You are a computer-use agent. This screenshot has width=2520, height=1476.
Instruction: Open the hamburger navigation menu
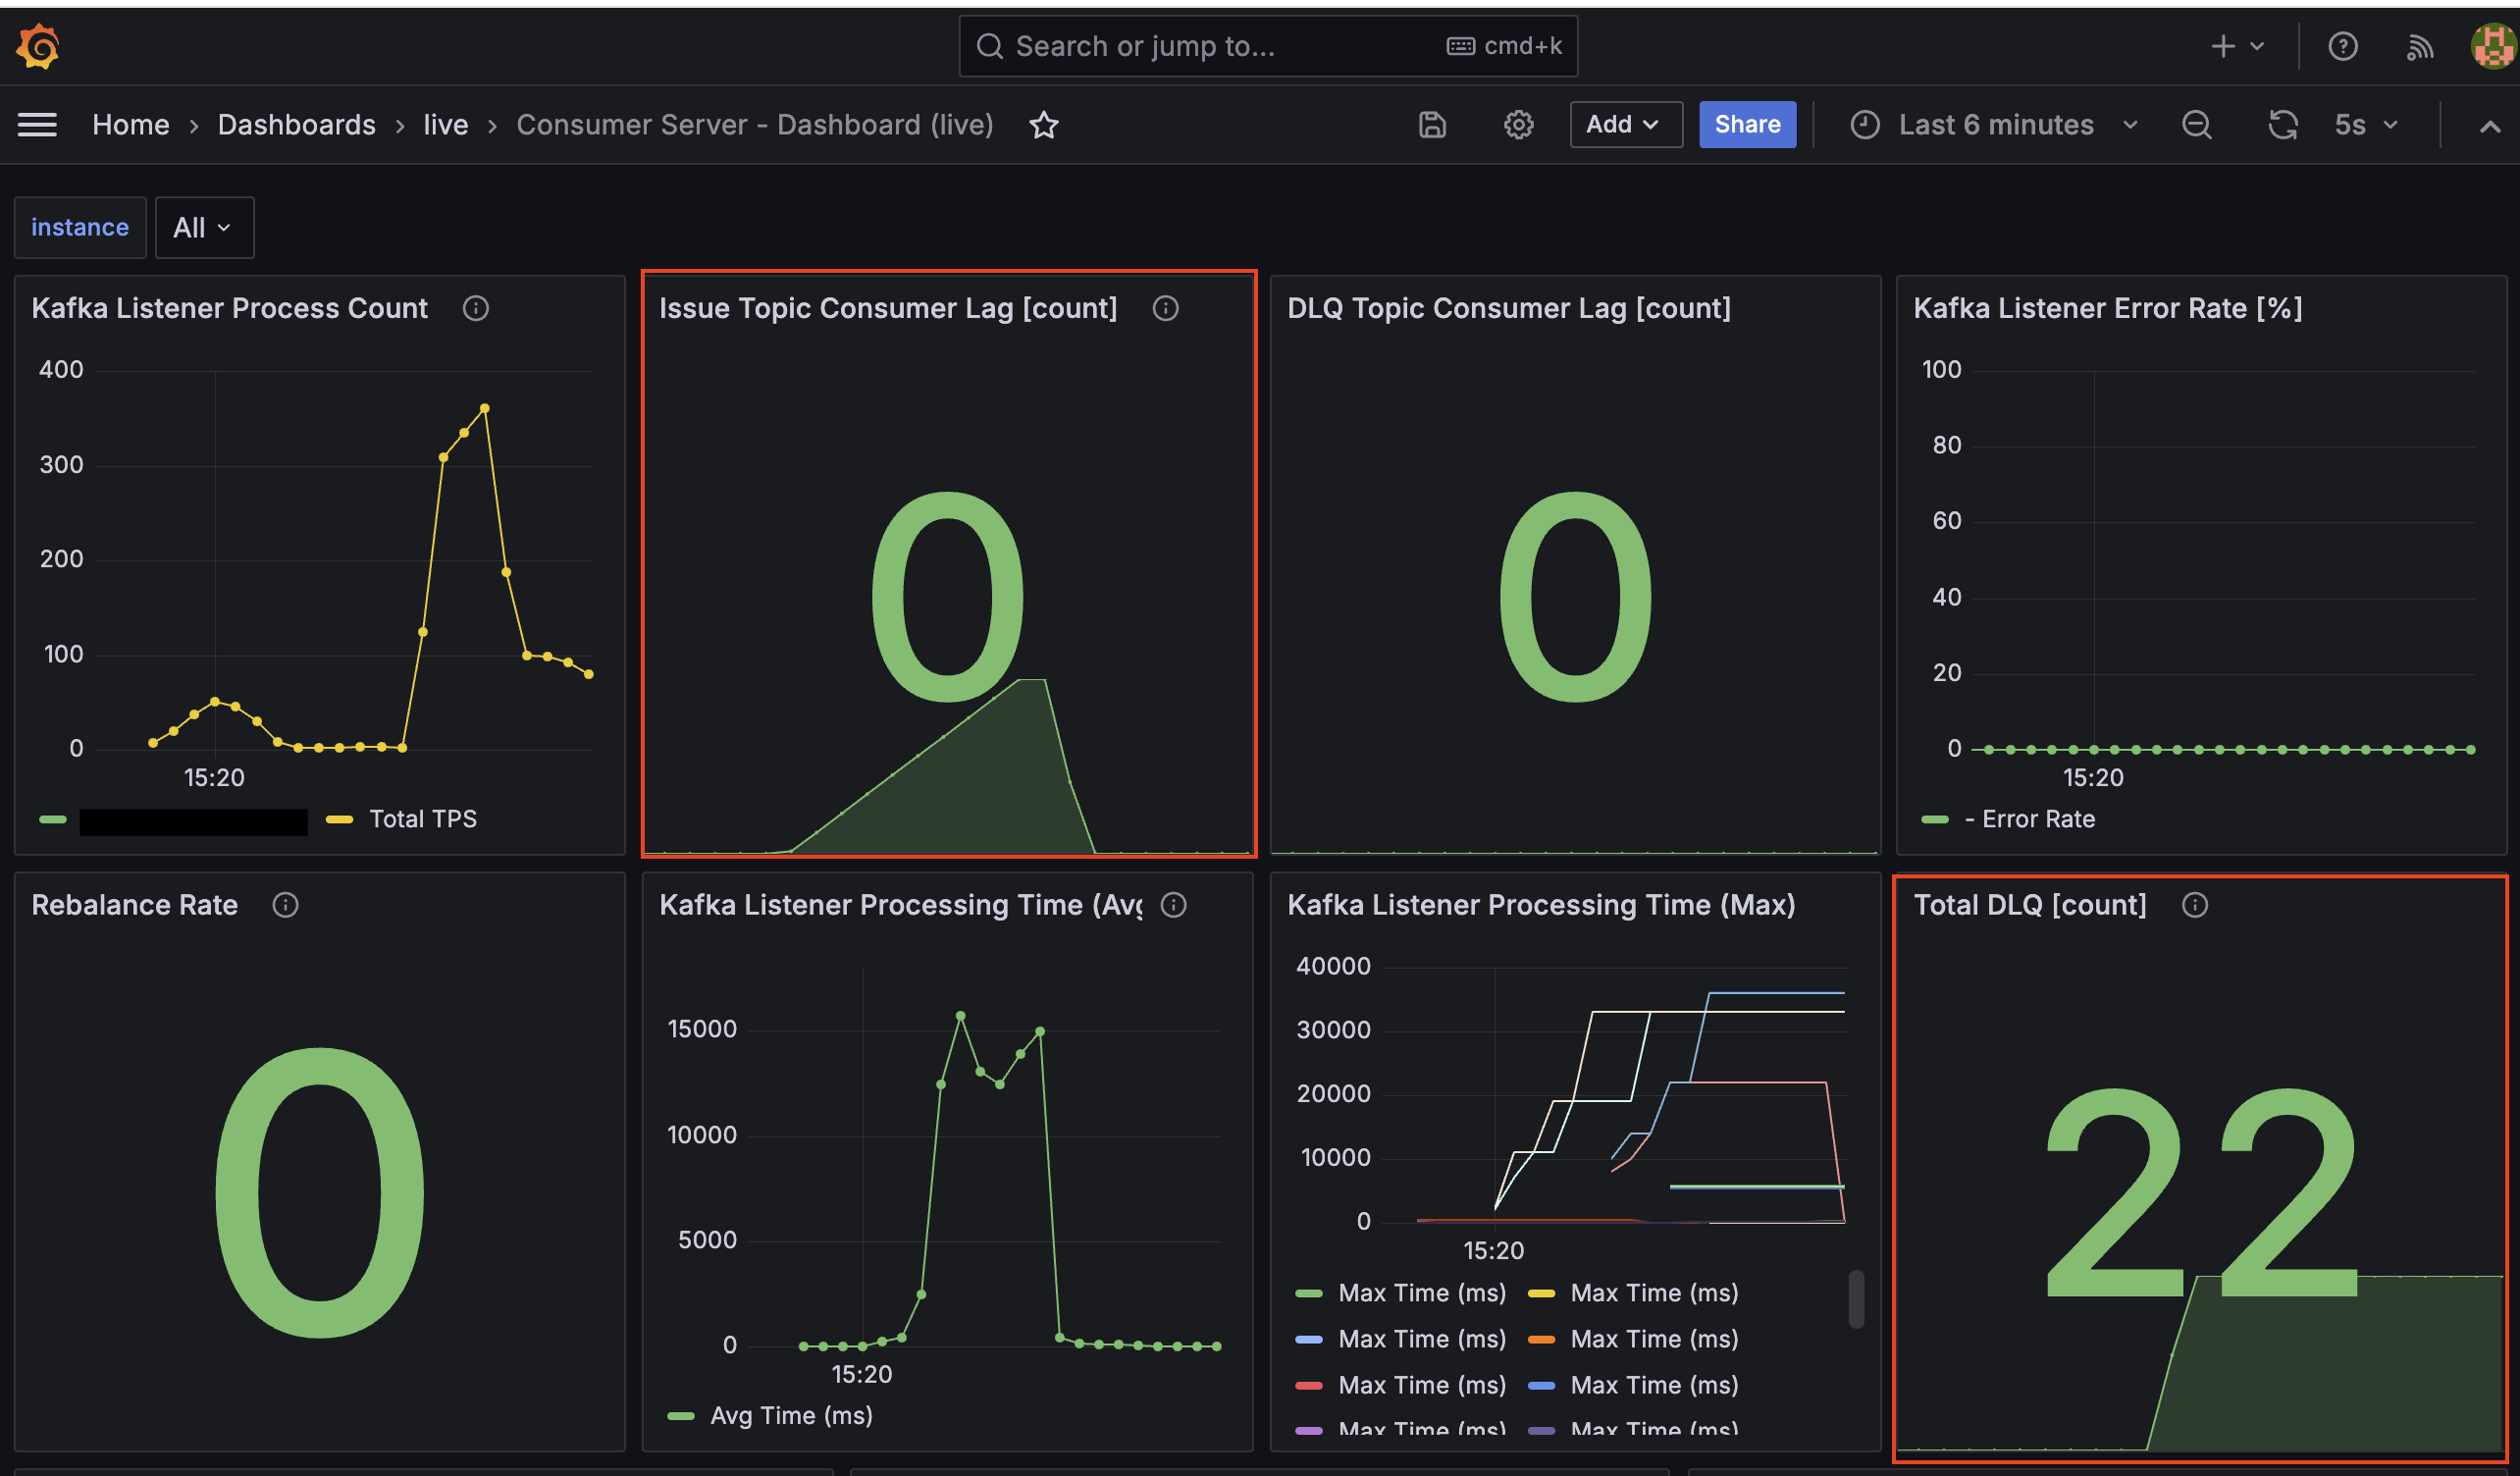[37, 125]
